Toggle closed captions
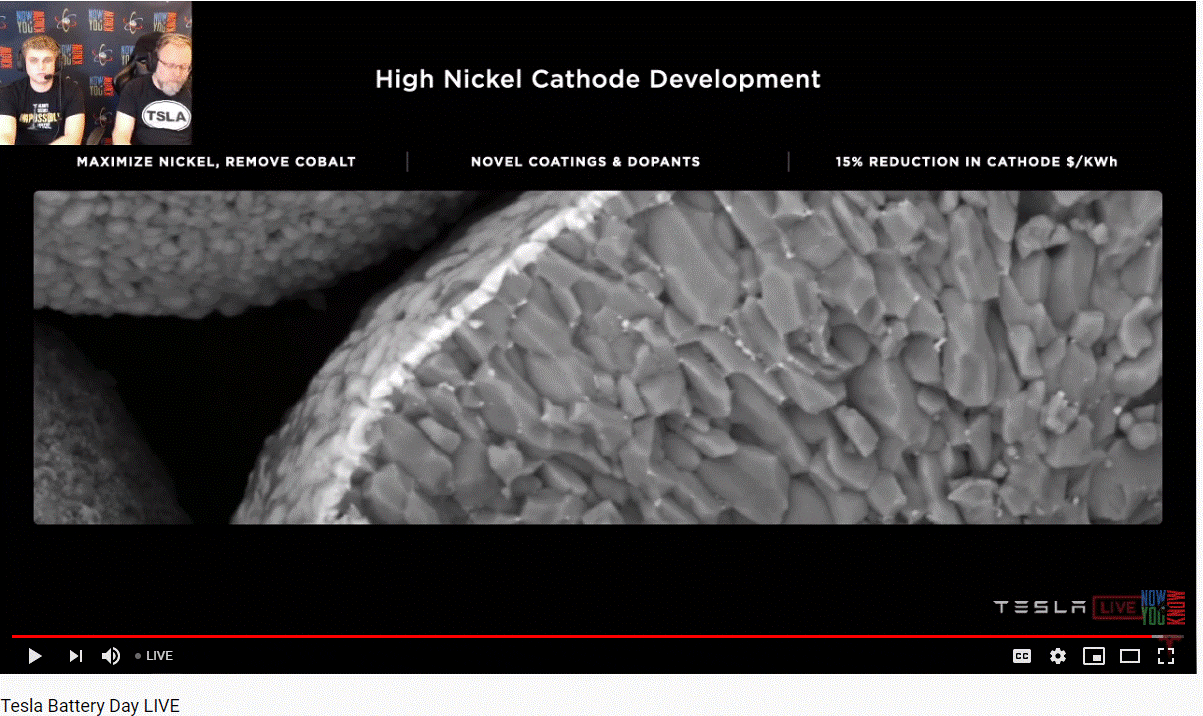Viewport: 1203px width, 716px height. [1022, 656]
